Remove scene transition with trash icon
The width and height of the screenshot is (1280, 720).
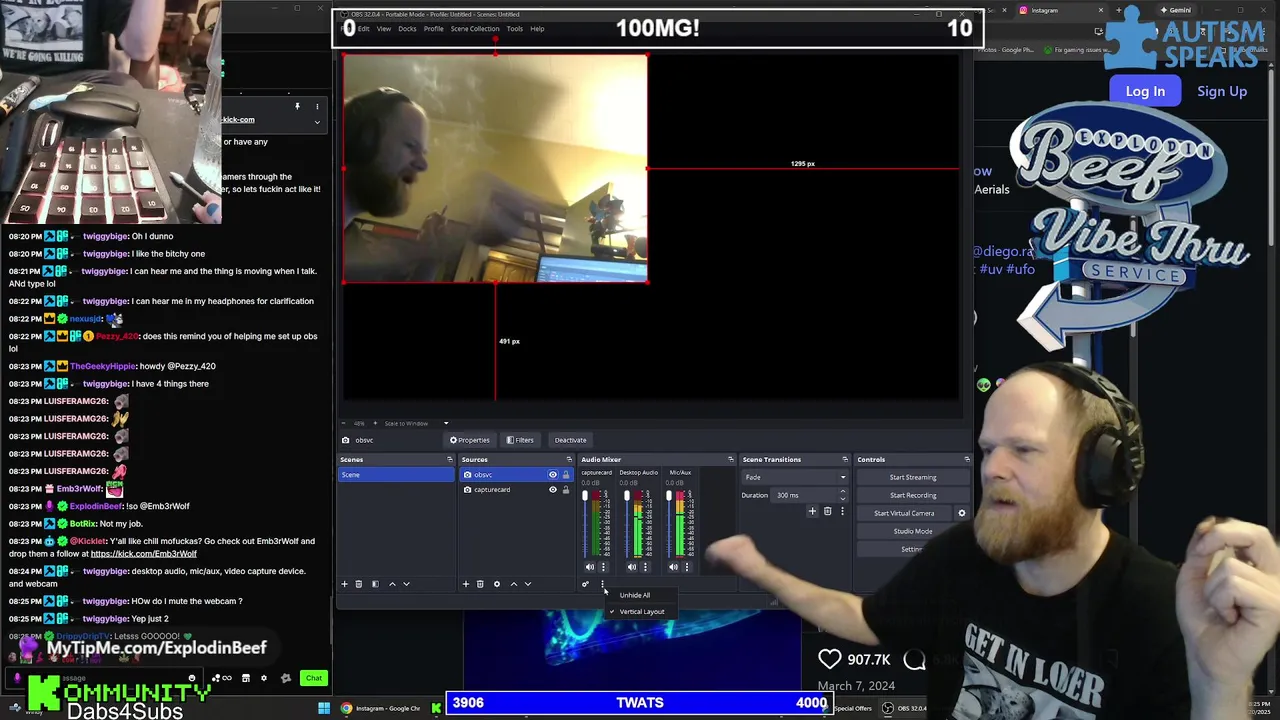(827, 511)
